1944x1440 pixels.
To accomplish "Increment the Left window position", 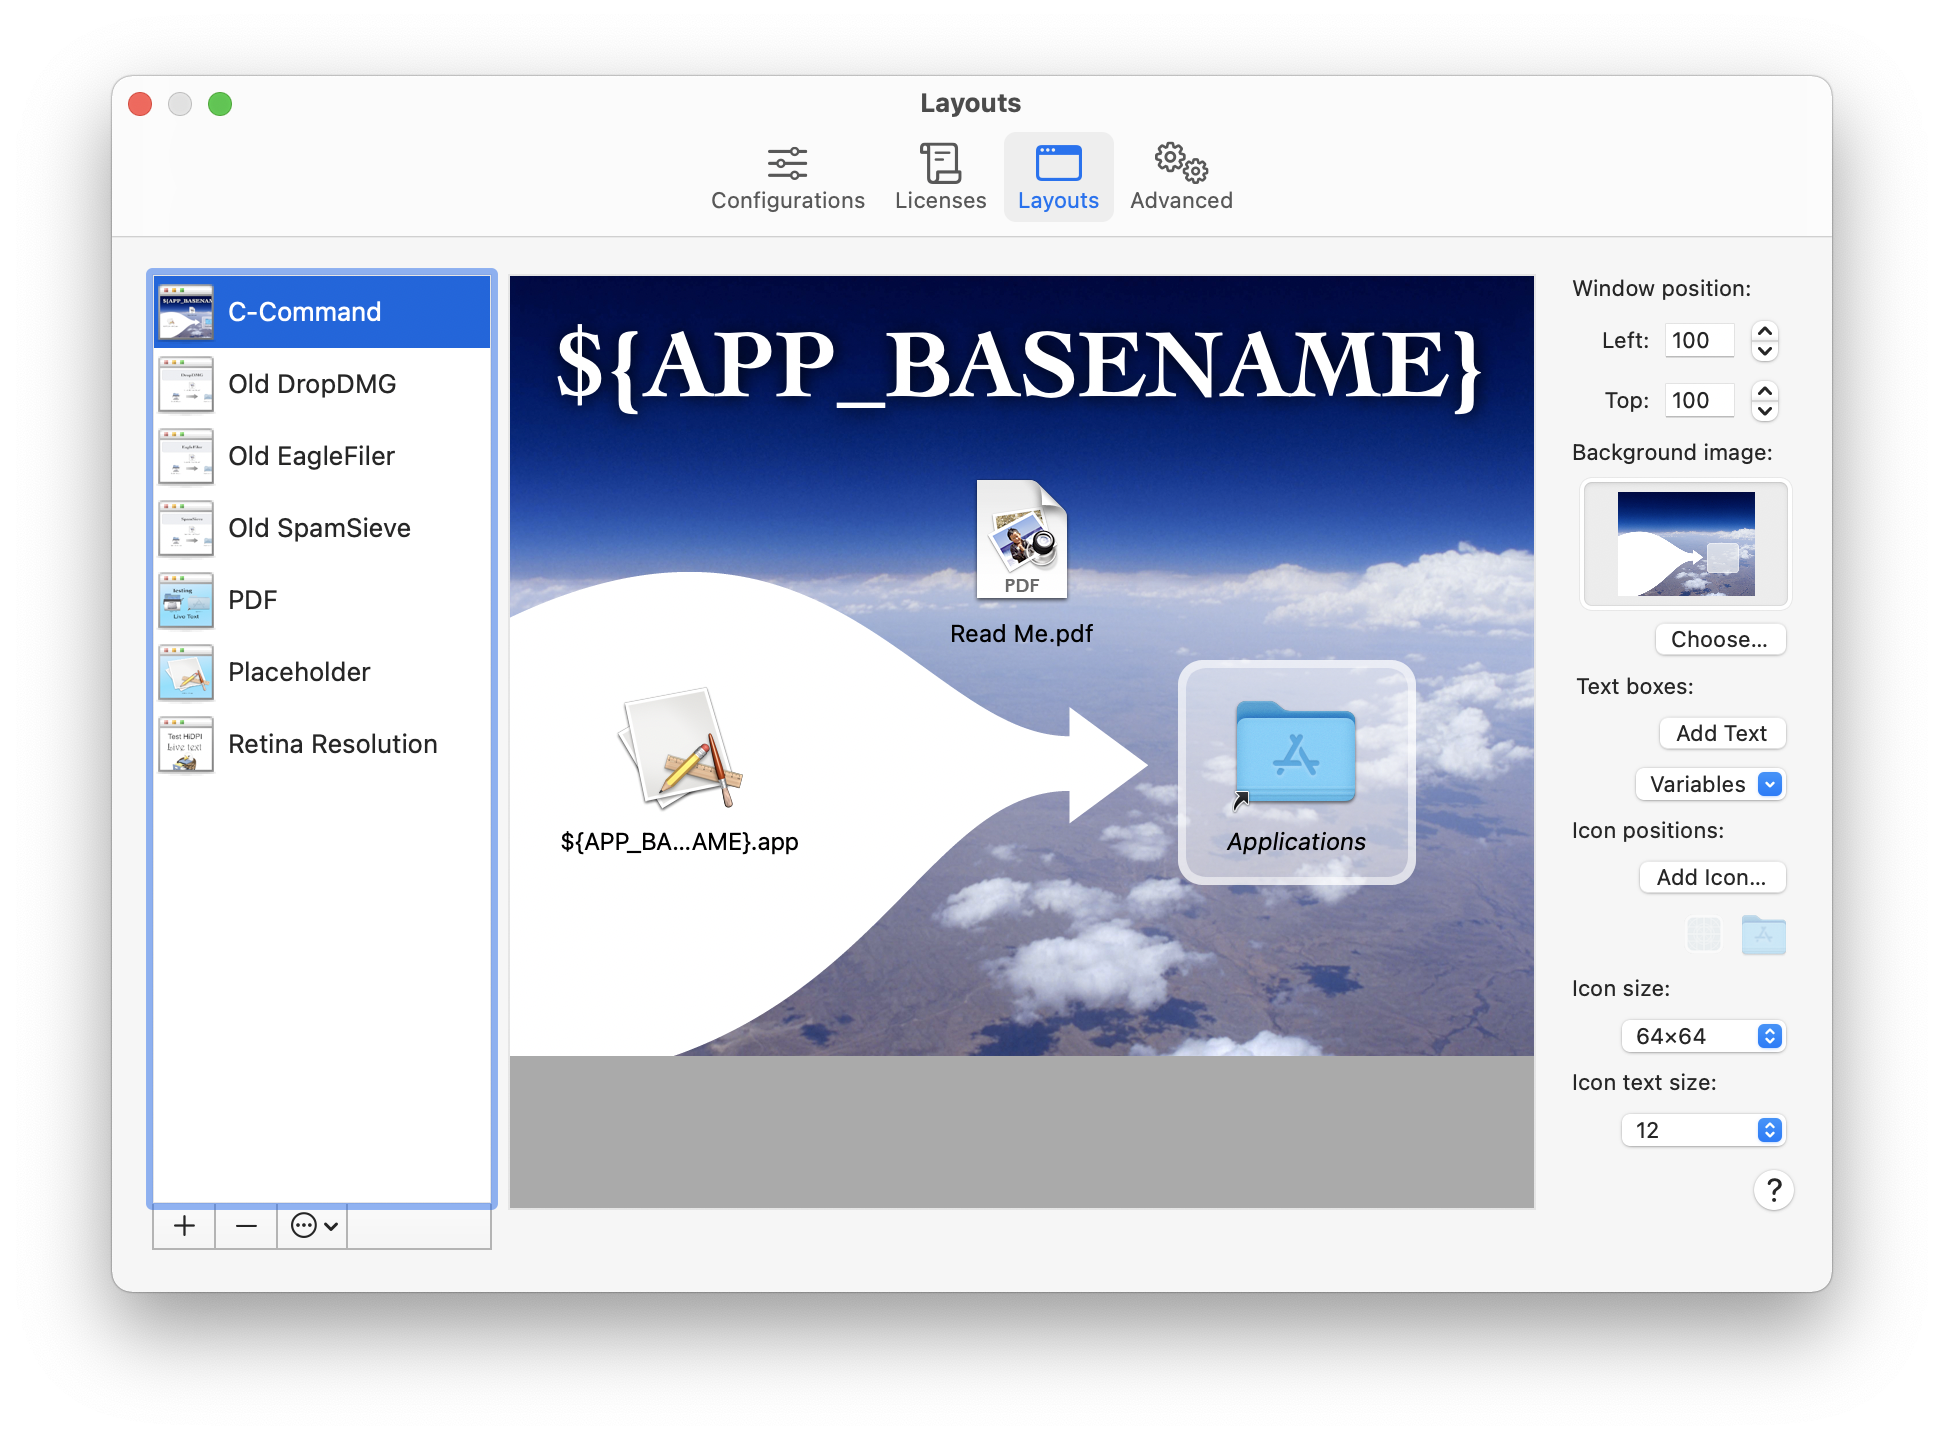I will point(1765,330).
